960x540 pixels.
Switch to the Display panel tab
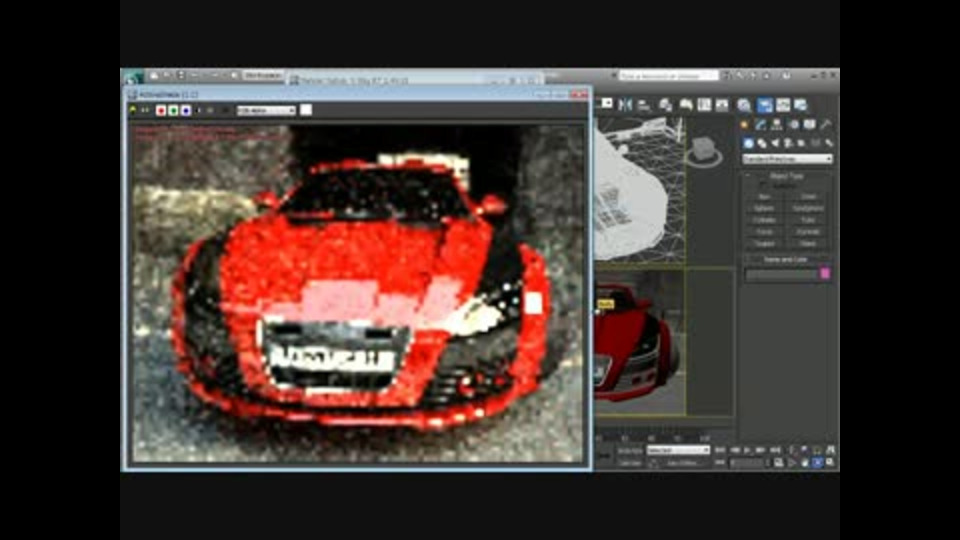[809, 124]
